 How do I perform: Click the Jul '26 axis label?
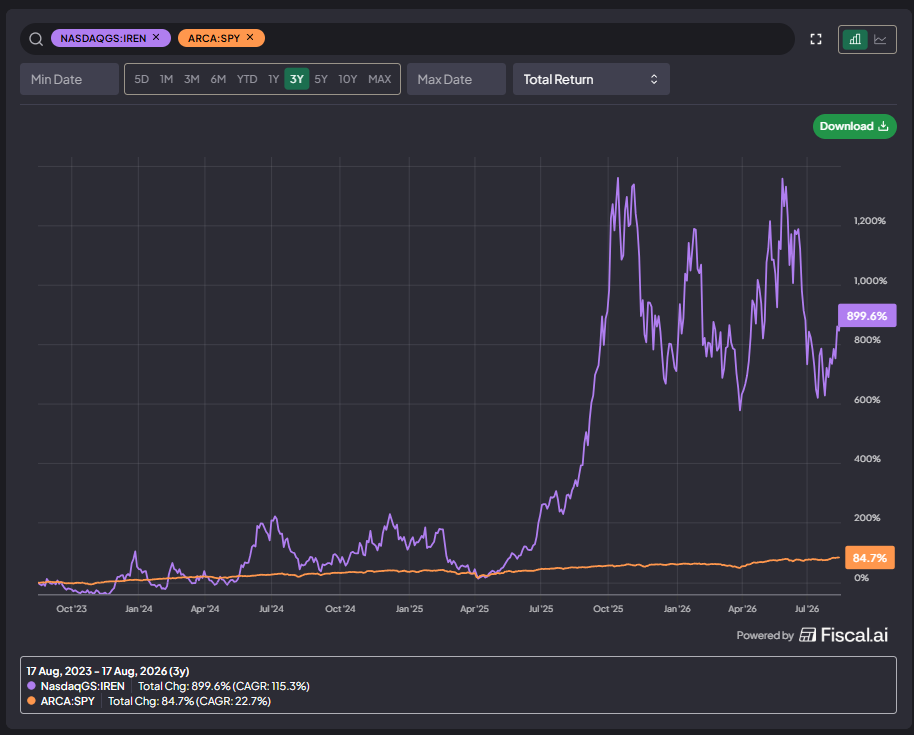point(807,609)
